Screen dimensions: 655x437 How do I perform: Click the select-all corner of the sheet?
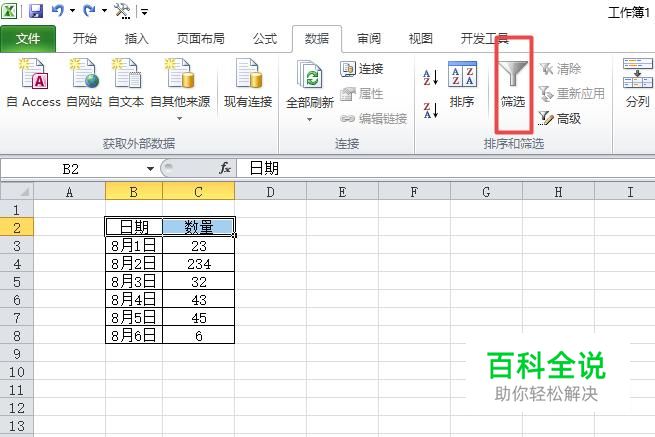point(17,192)
